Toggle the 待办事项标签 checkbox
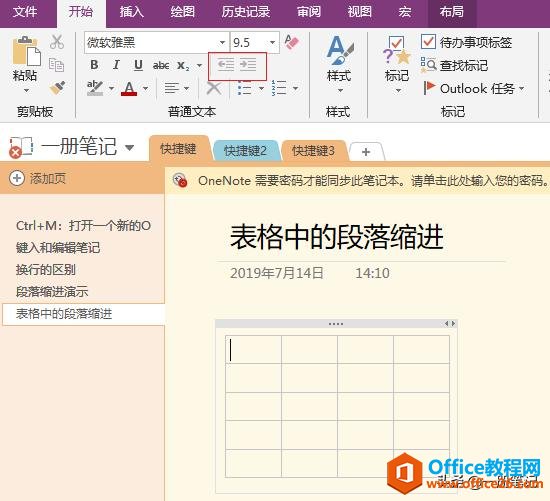 [x=428, y=42]
